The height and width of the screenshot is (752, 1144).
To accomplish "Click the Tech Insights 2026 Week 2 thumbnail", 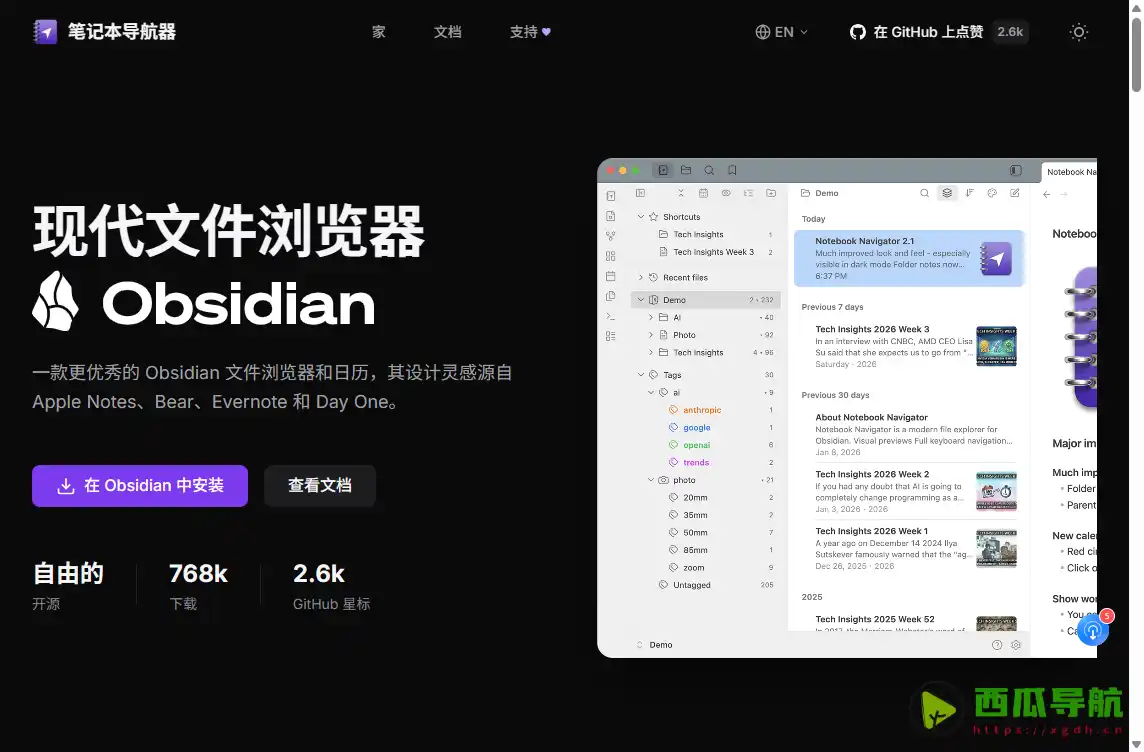I will [996, 491].
